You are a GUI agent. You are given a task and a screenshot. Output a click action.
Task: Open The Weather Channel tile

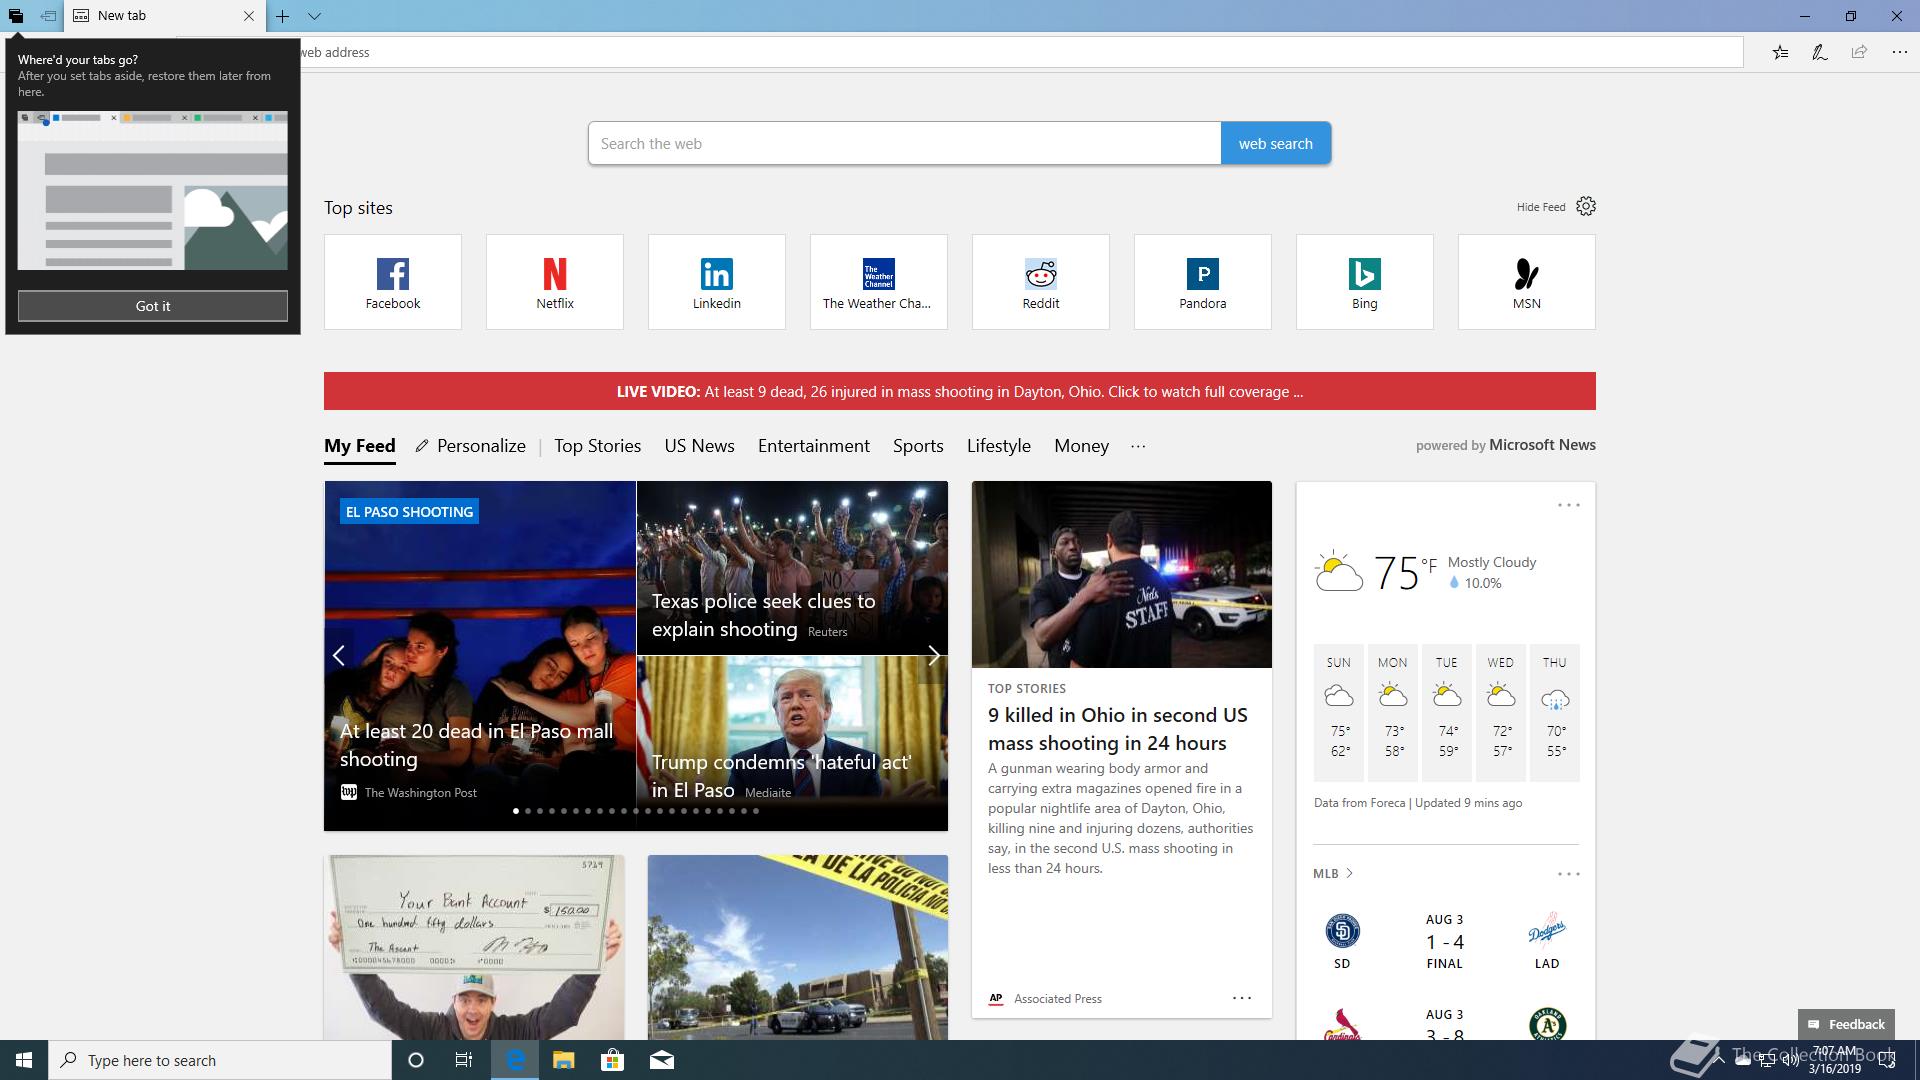879,282
